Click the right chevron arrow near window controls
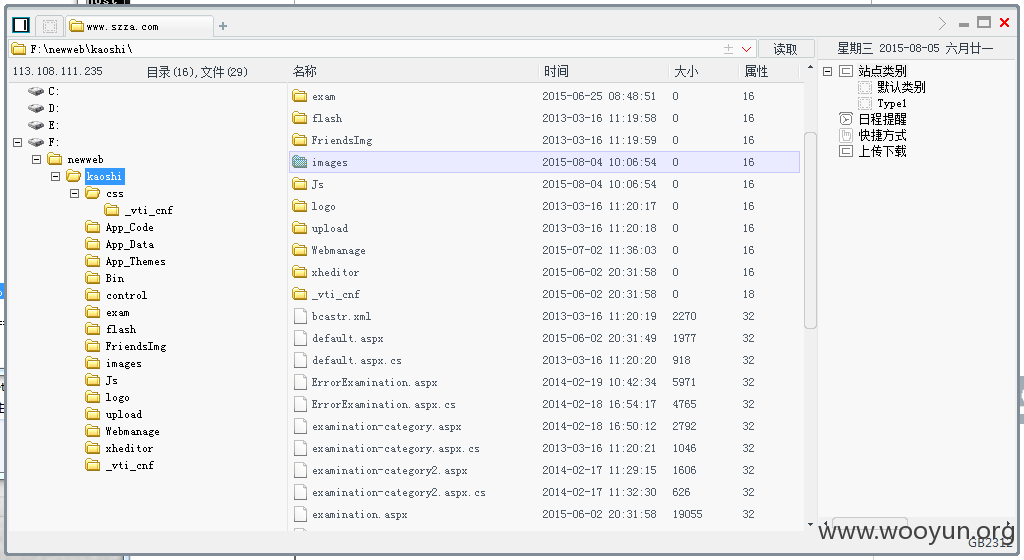 pyautogui.click(x=942, y=23)
